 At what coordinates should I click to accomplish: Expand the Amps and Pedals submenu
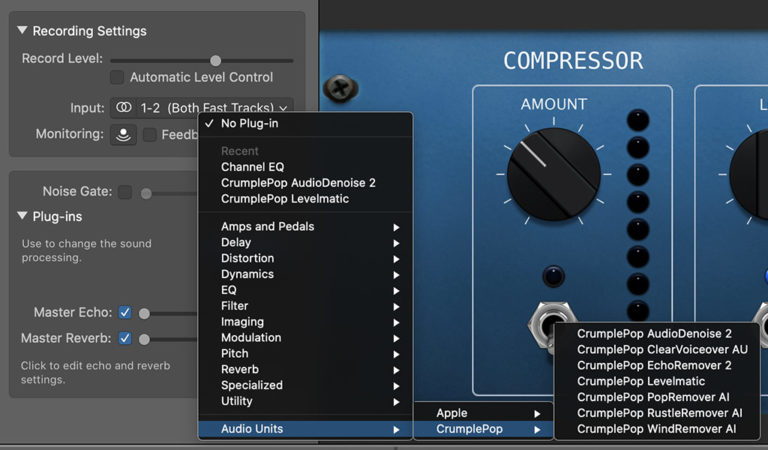306,227
